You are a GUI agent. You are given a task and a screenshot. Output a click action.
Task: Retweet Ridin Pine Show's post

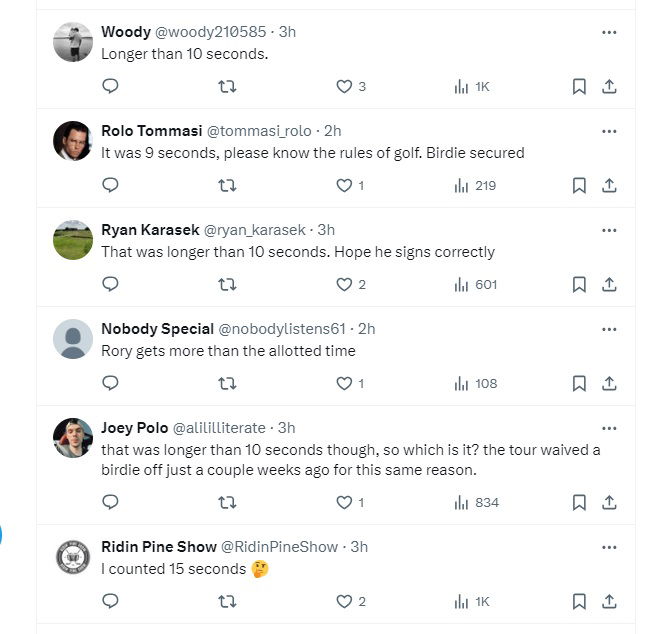tap(227, 601)
